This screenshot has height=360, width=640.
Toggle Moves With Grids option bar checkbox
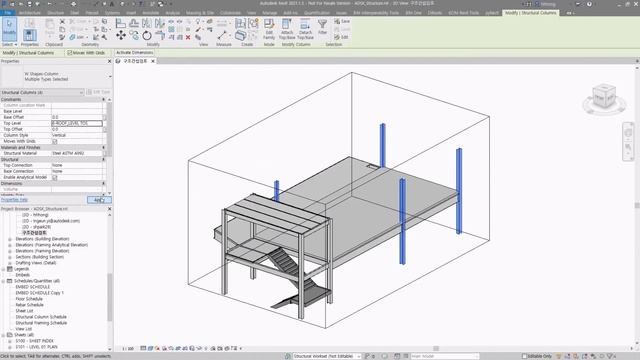pyautogui.click(x=69, y=53)
